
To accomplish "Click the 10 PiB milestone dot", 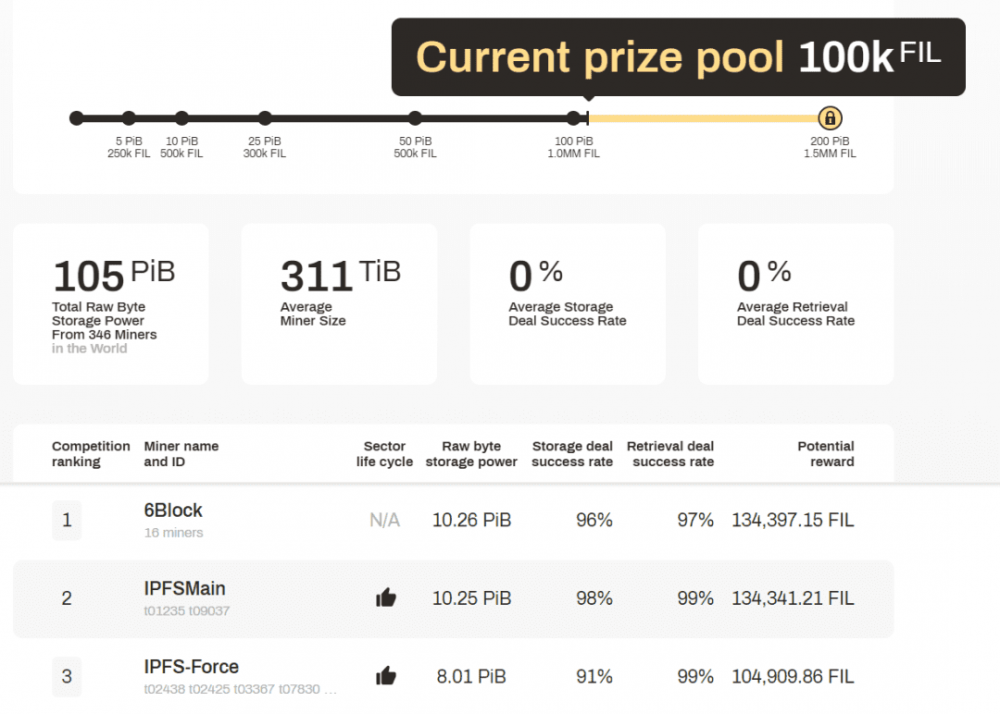I will click(181, 118).
